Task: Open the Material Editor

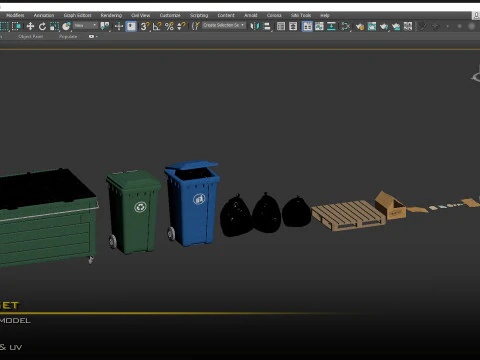Action: pyautogui.click(x=346, y=26)
